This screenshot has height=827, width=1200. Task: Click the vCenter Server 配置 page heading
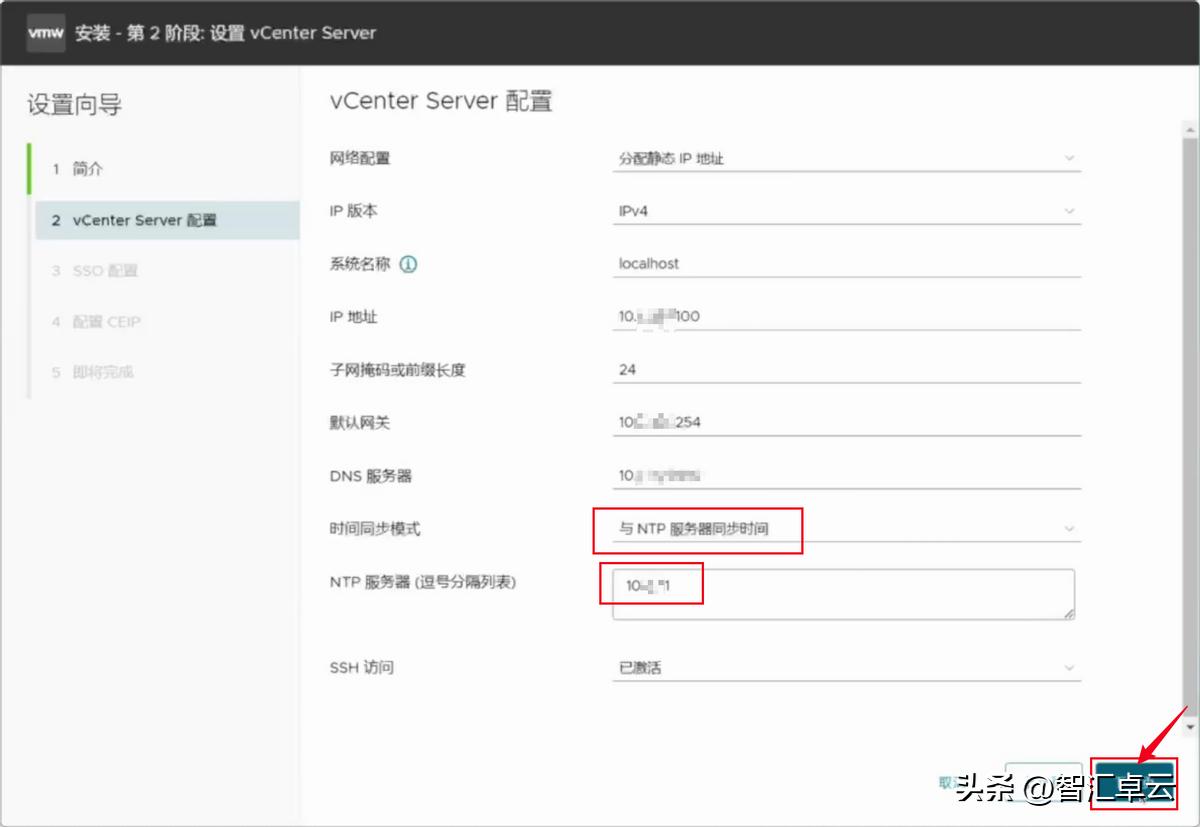pos(441,101)
